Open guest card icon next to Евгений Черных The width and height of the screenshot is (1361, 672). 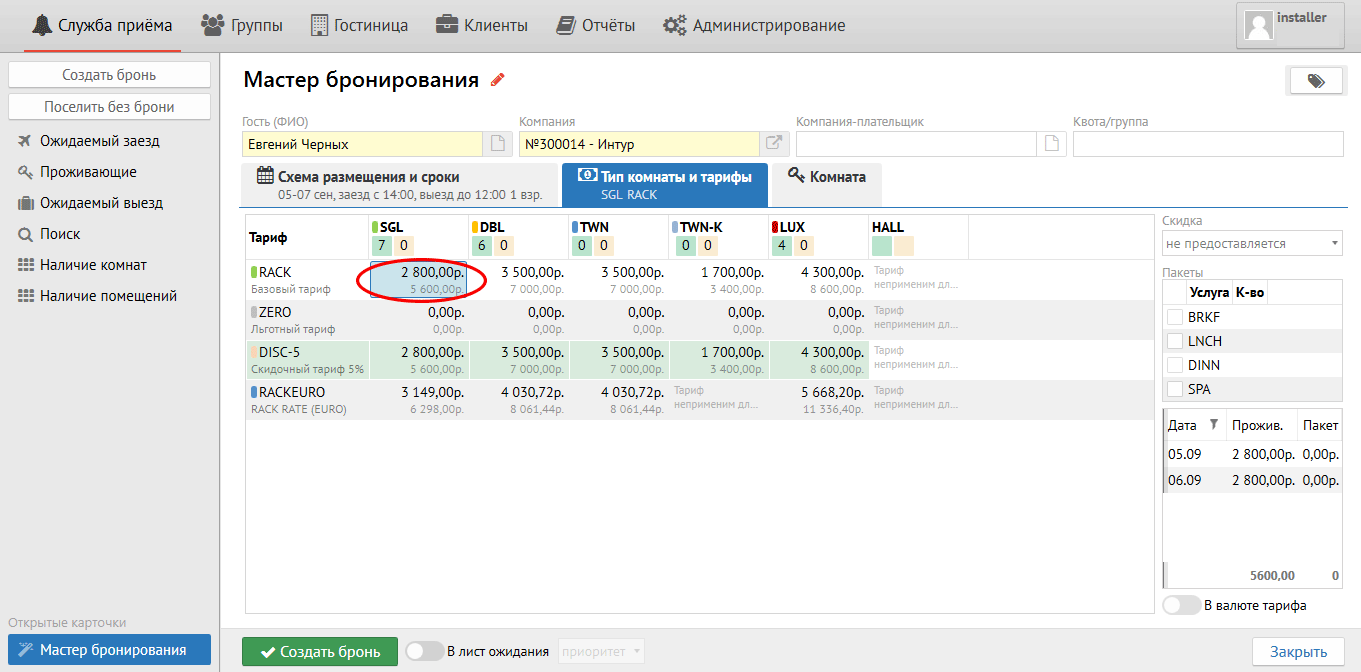tap(498, 144)
